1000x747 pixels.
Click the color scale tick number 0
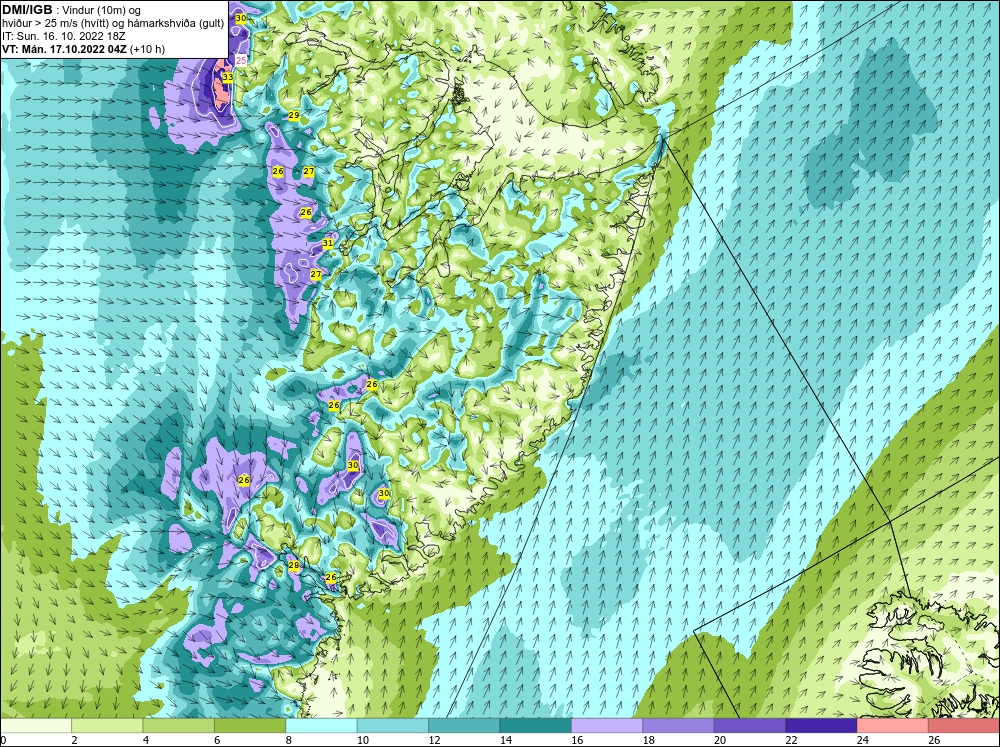coord(3,740)
